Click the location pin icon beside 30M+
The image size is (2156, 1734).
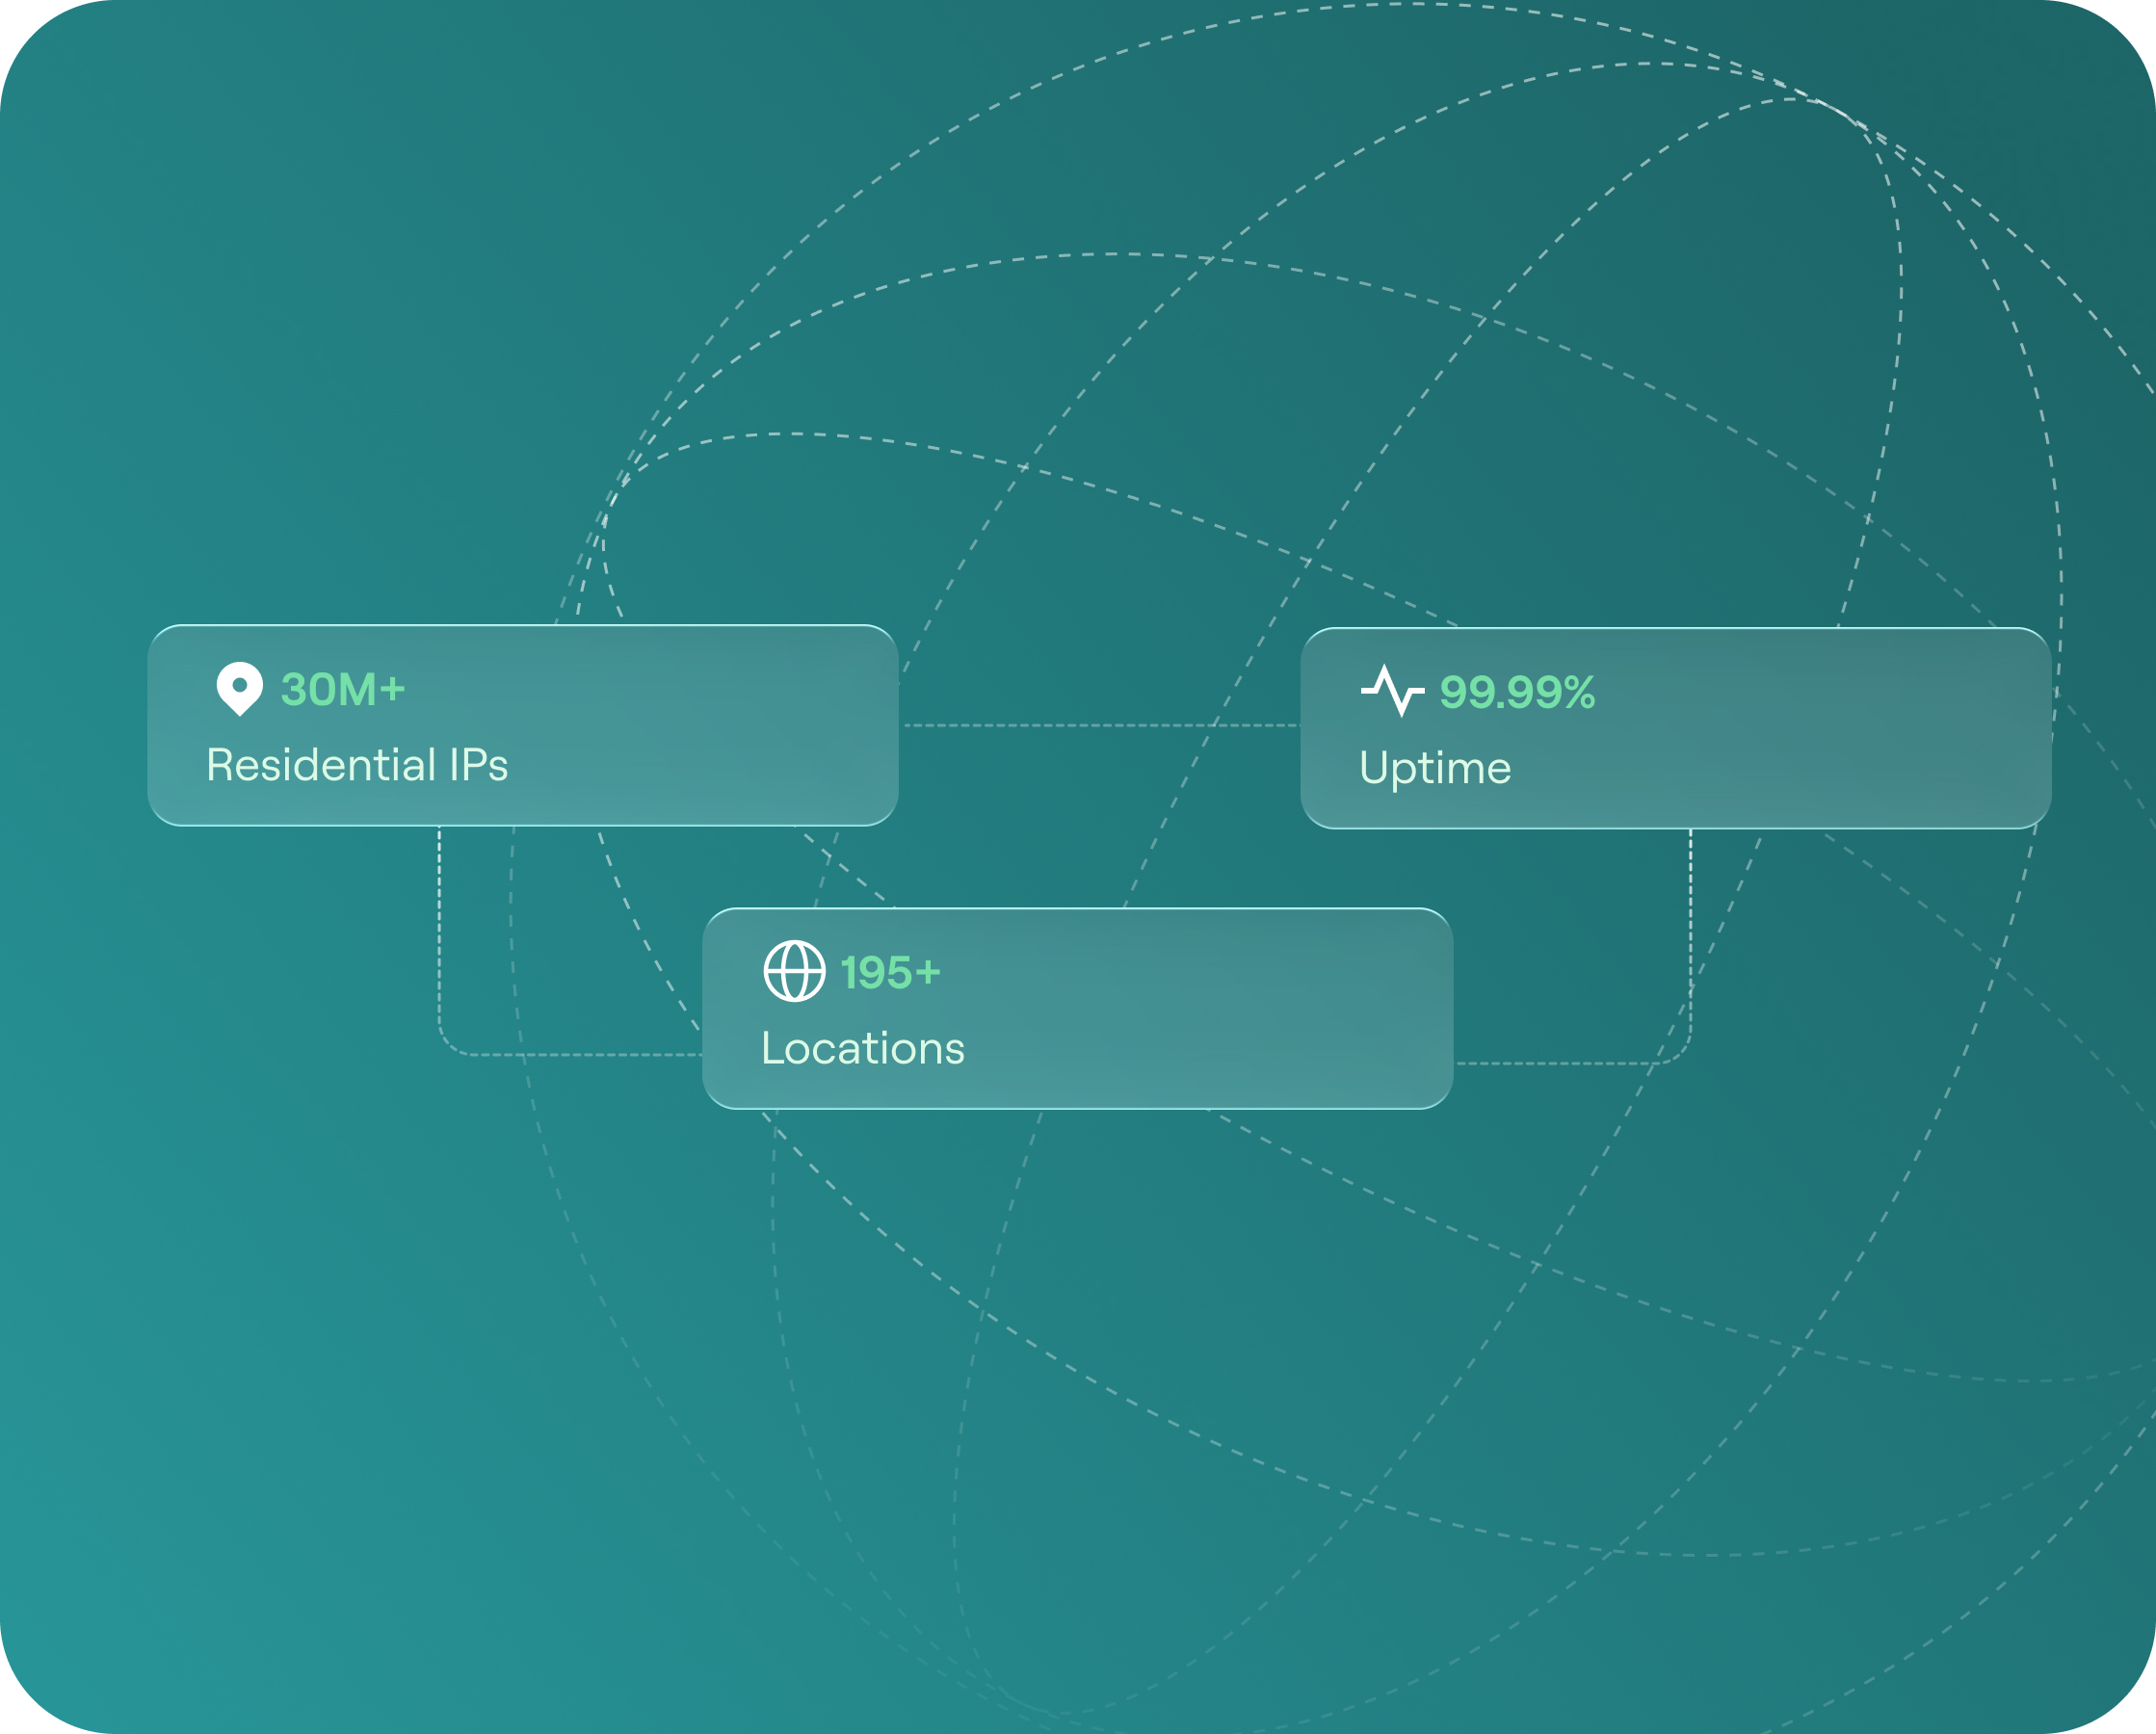(x=240, y=689)
